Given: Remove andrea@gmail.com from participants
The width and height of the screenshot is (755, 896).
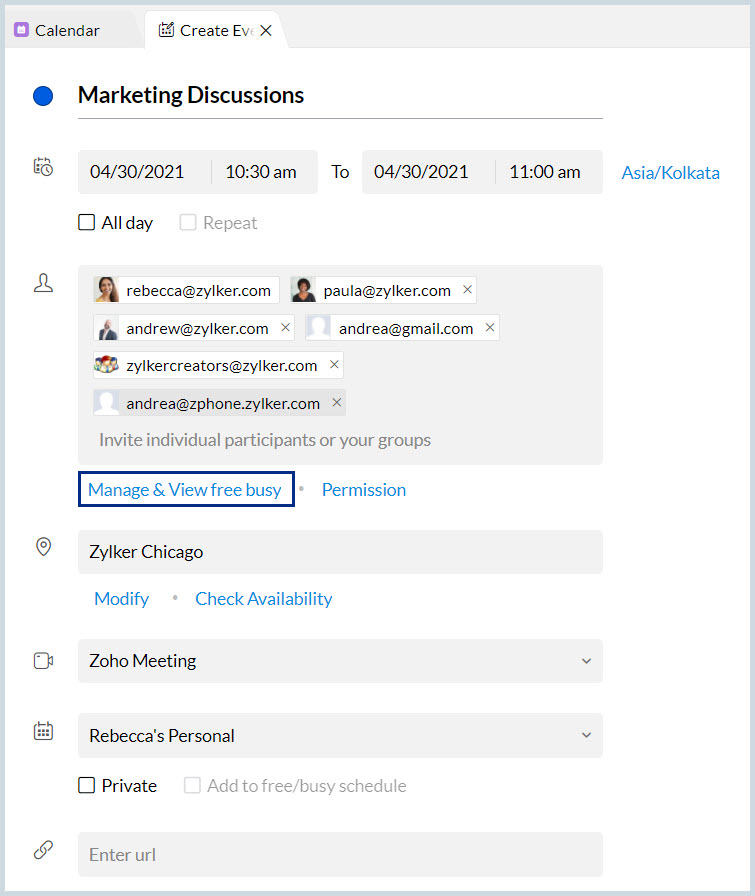Looking at the screenshot, I should click(490, 328).
